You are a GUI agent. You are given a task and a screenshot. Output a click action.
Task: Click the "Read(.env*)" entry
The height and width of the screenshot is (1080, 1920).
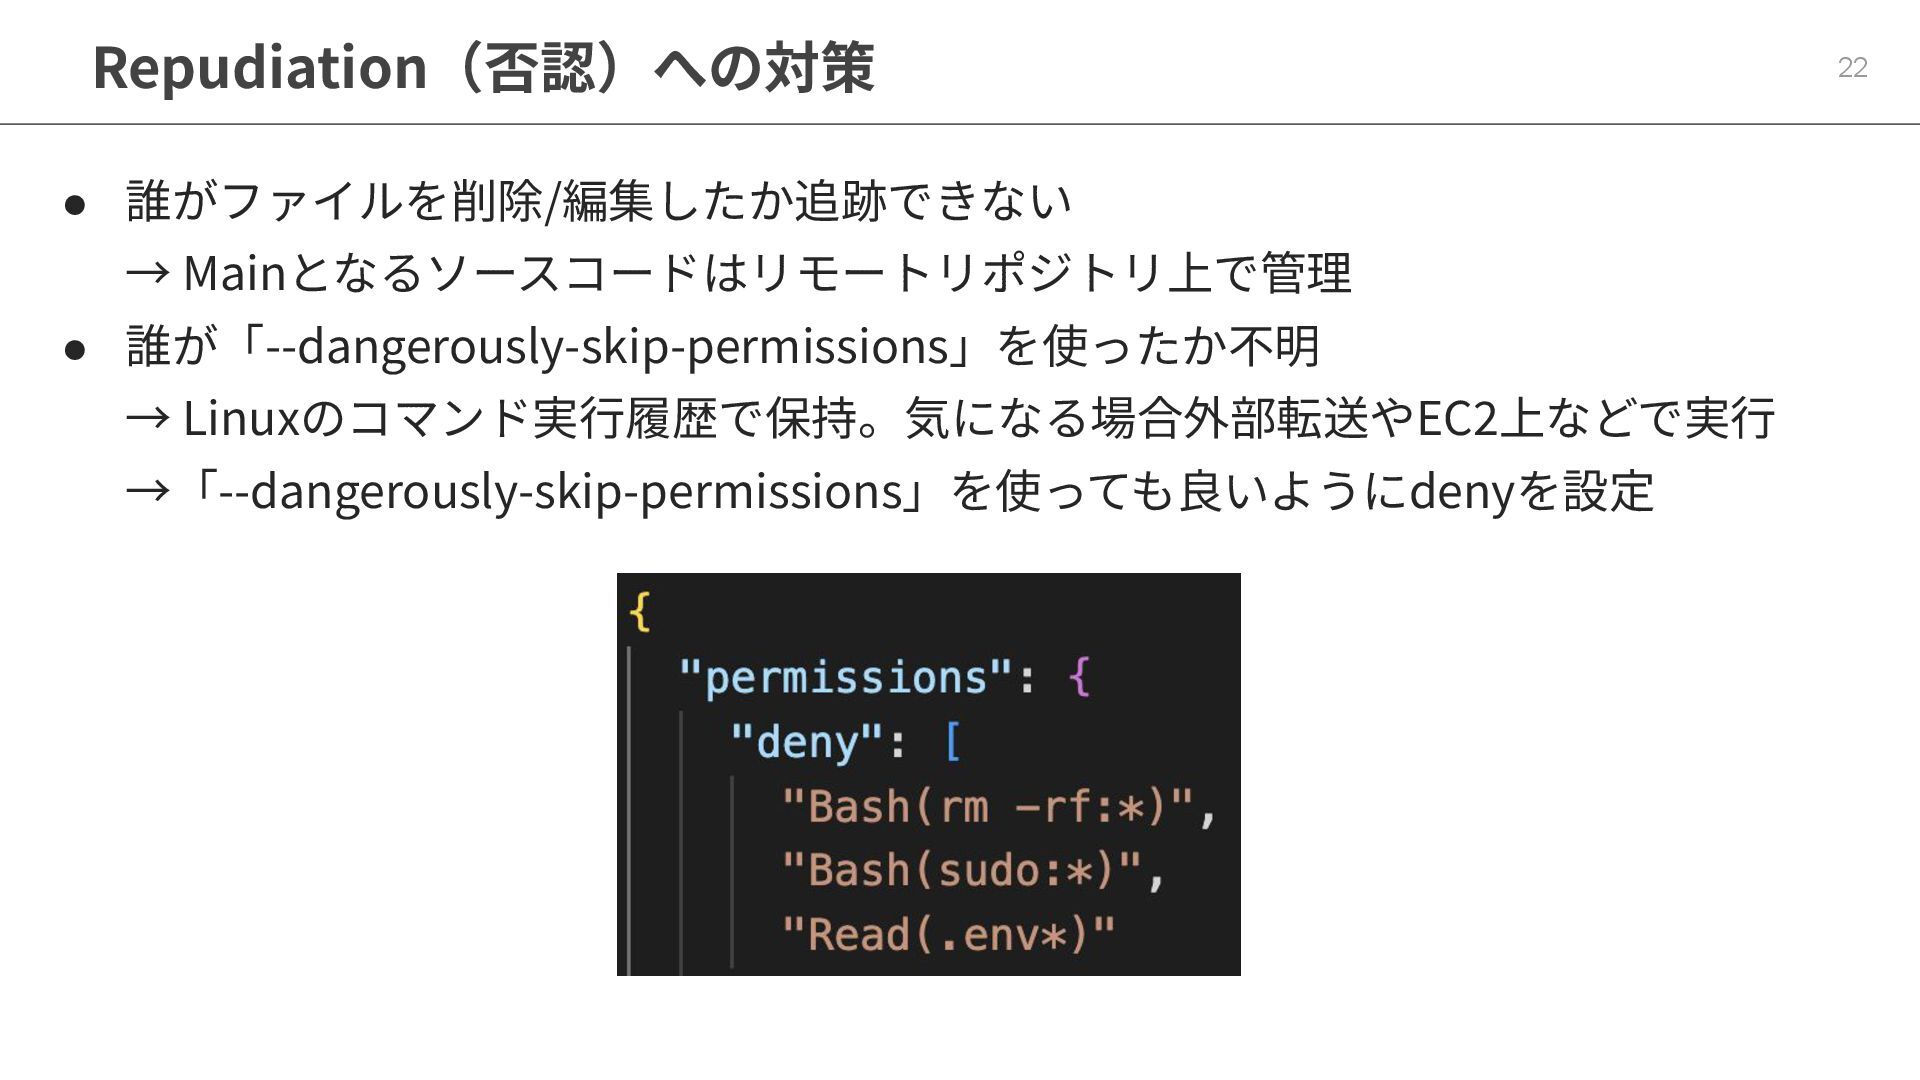pyautogui.click(x=948, y=934)
